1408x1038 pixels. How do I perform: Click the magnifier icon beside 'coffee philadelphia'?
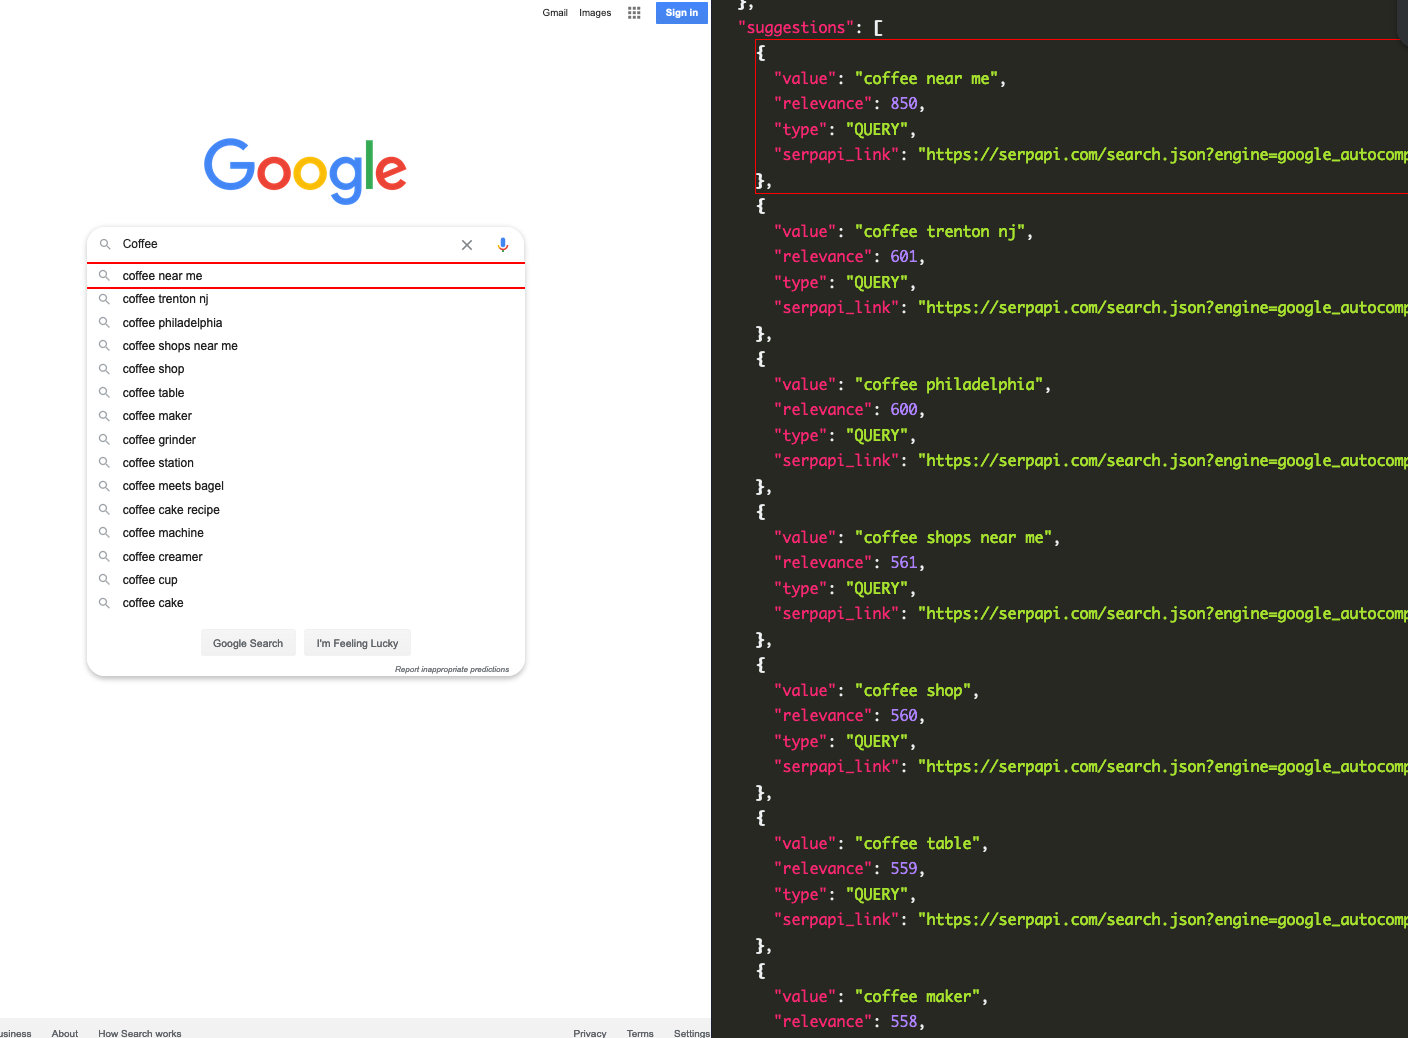click(x=104, y=322)
